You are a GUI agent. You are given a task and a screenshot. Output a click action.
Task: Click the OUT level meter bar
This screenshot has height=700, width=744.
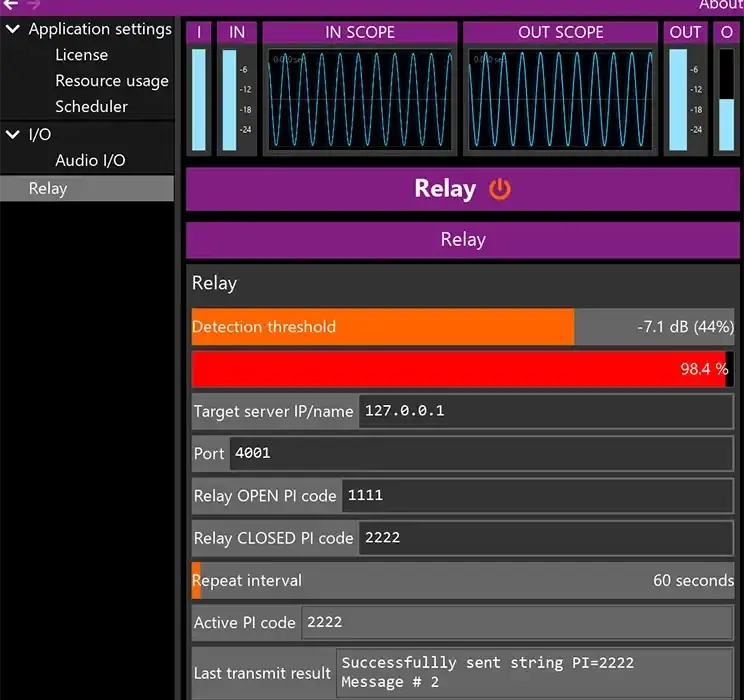click(678, 100)
